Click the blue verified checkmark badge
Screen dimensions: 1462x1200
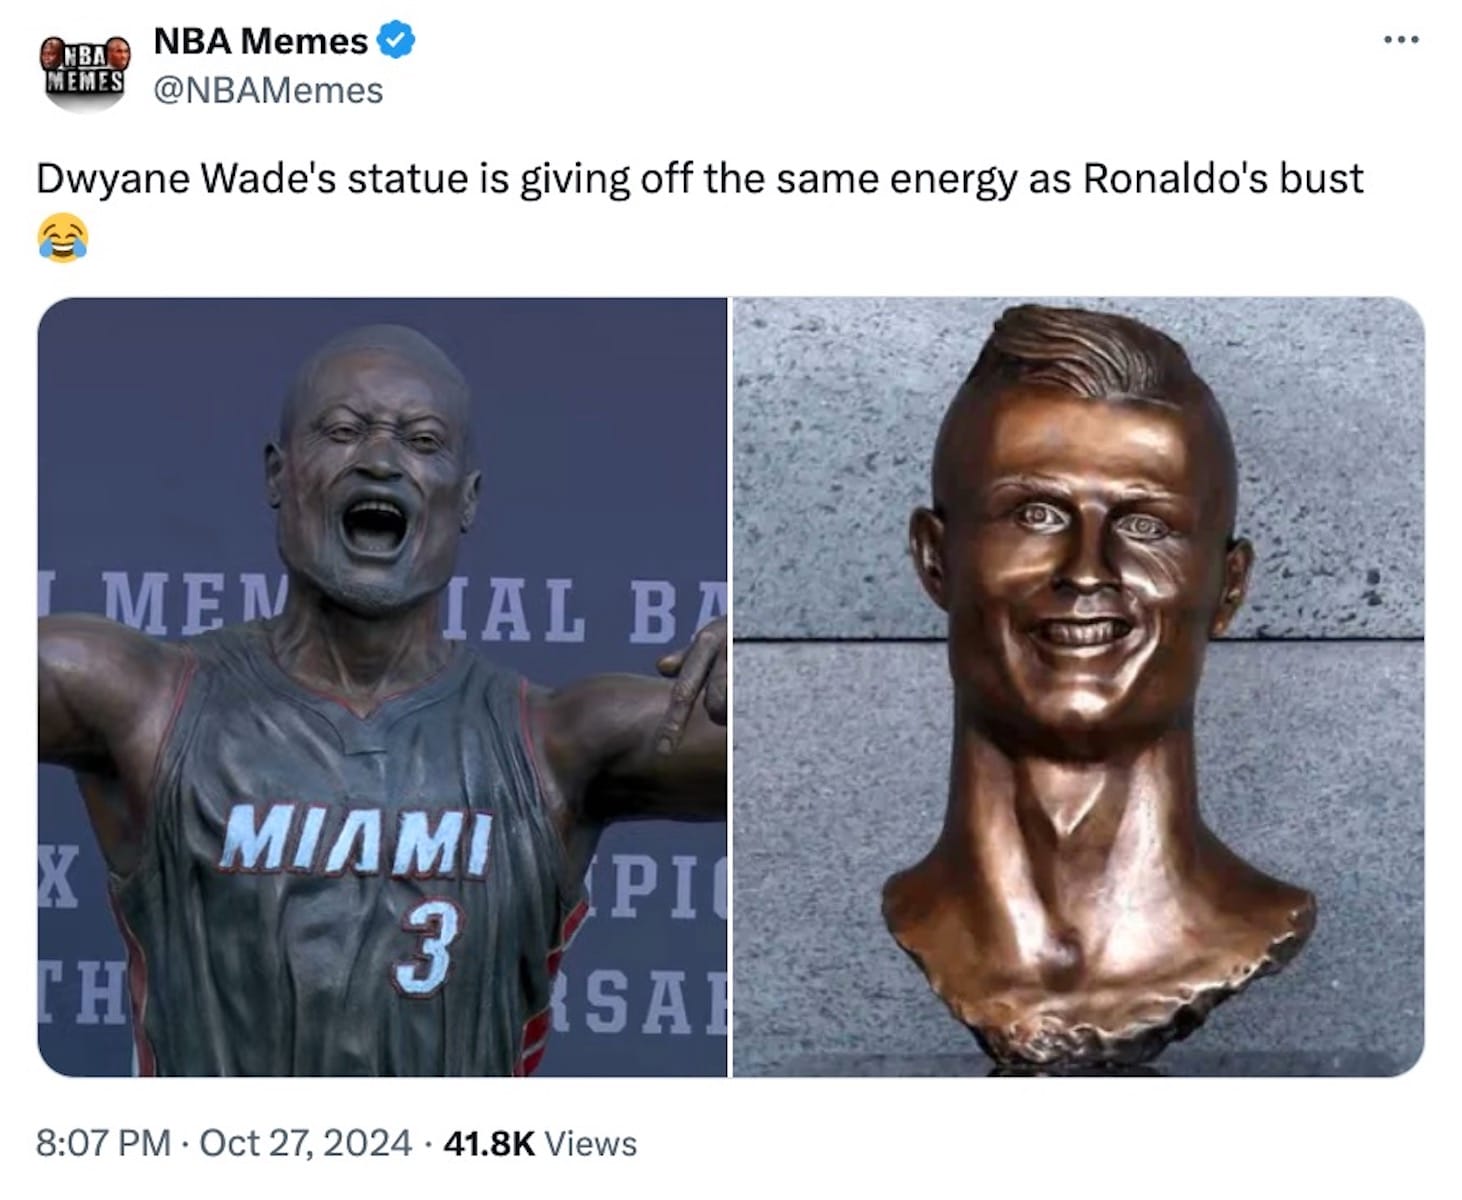pos(396,41)
